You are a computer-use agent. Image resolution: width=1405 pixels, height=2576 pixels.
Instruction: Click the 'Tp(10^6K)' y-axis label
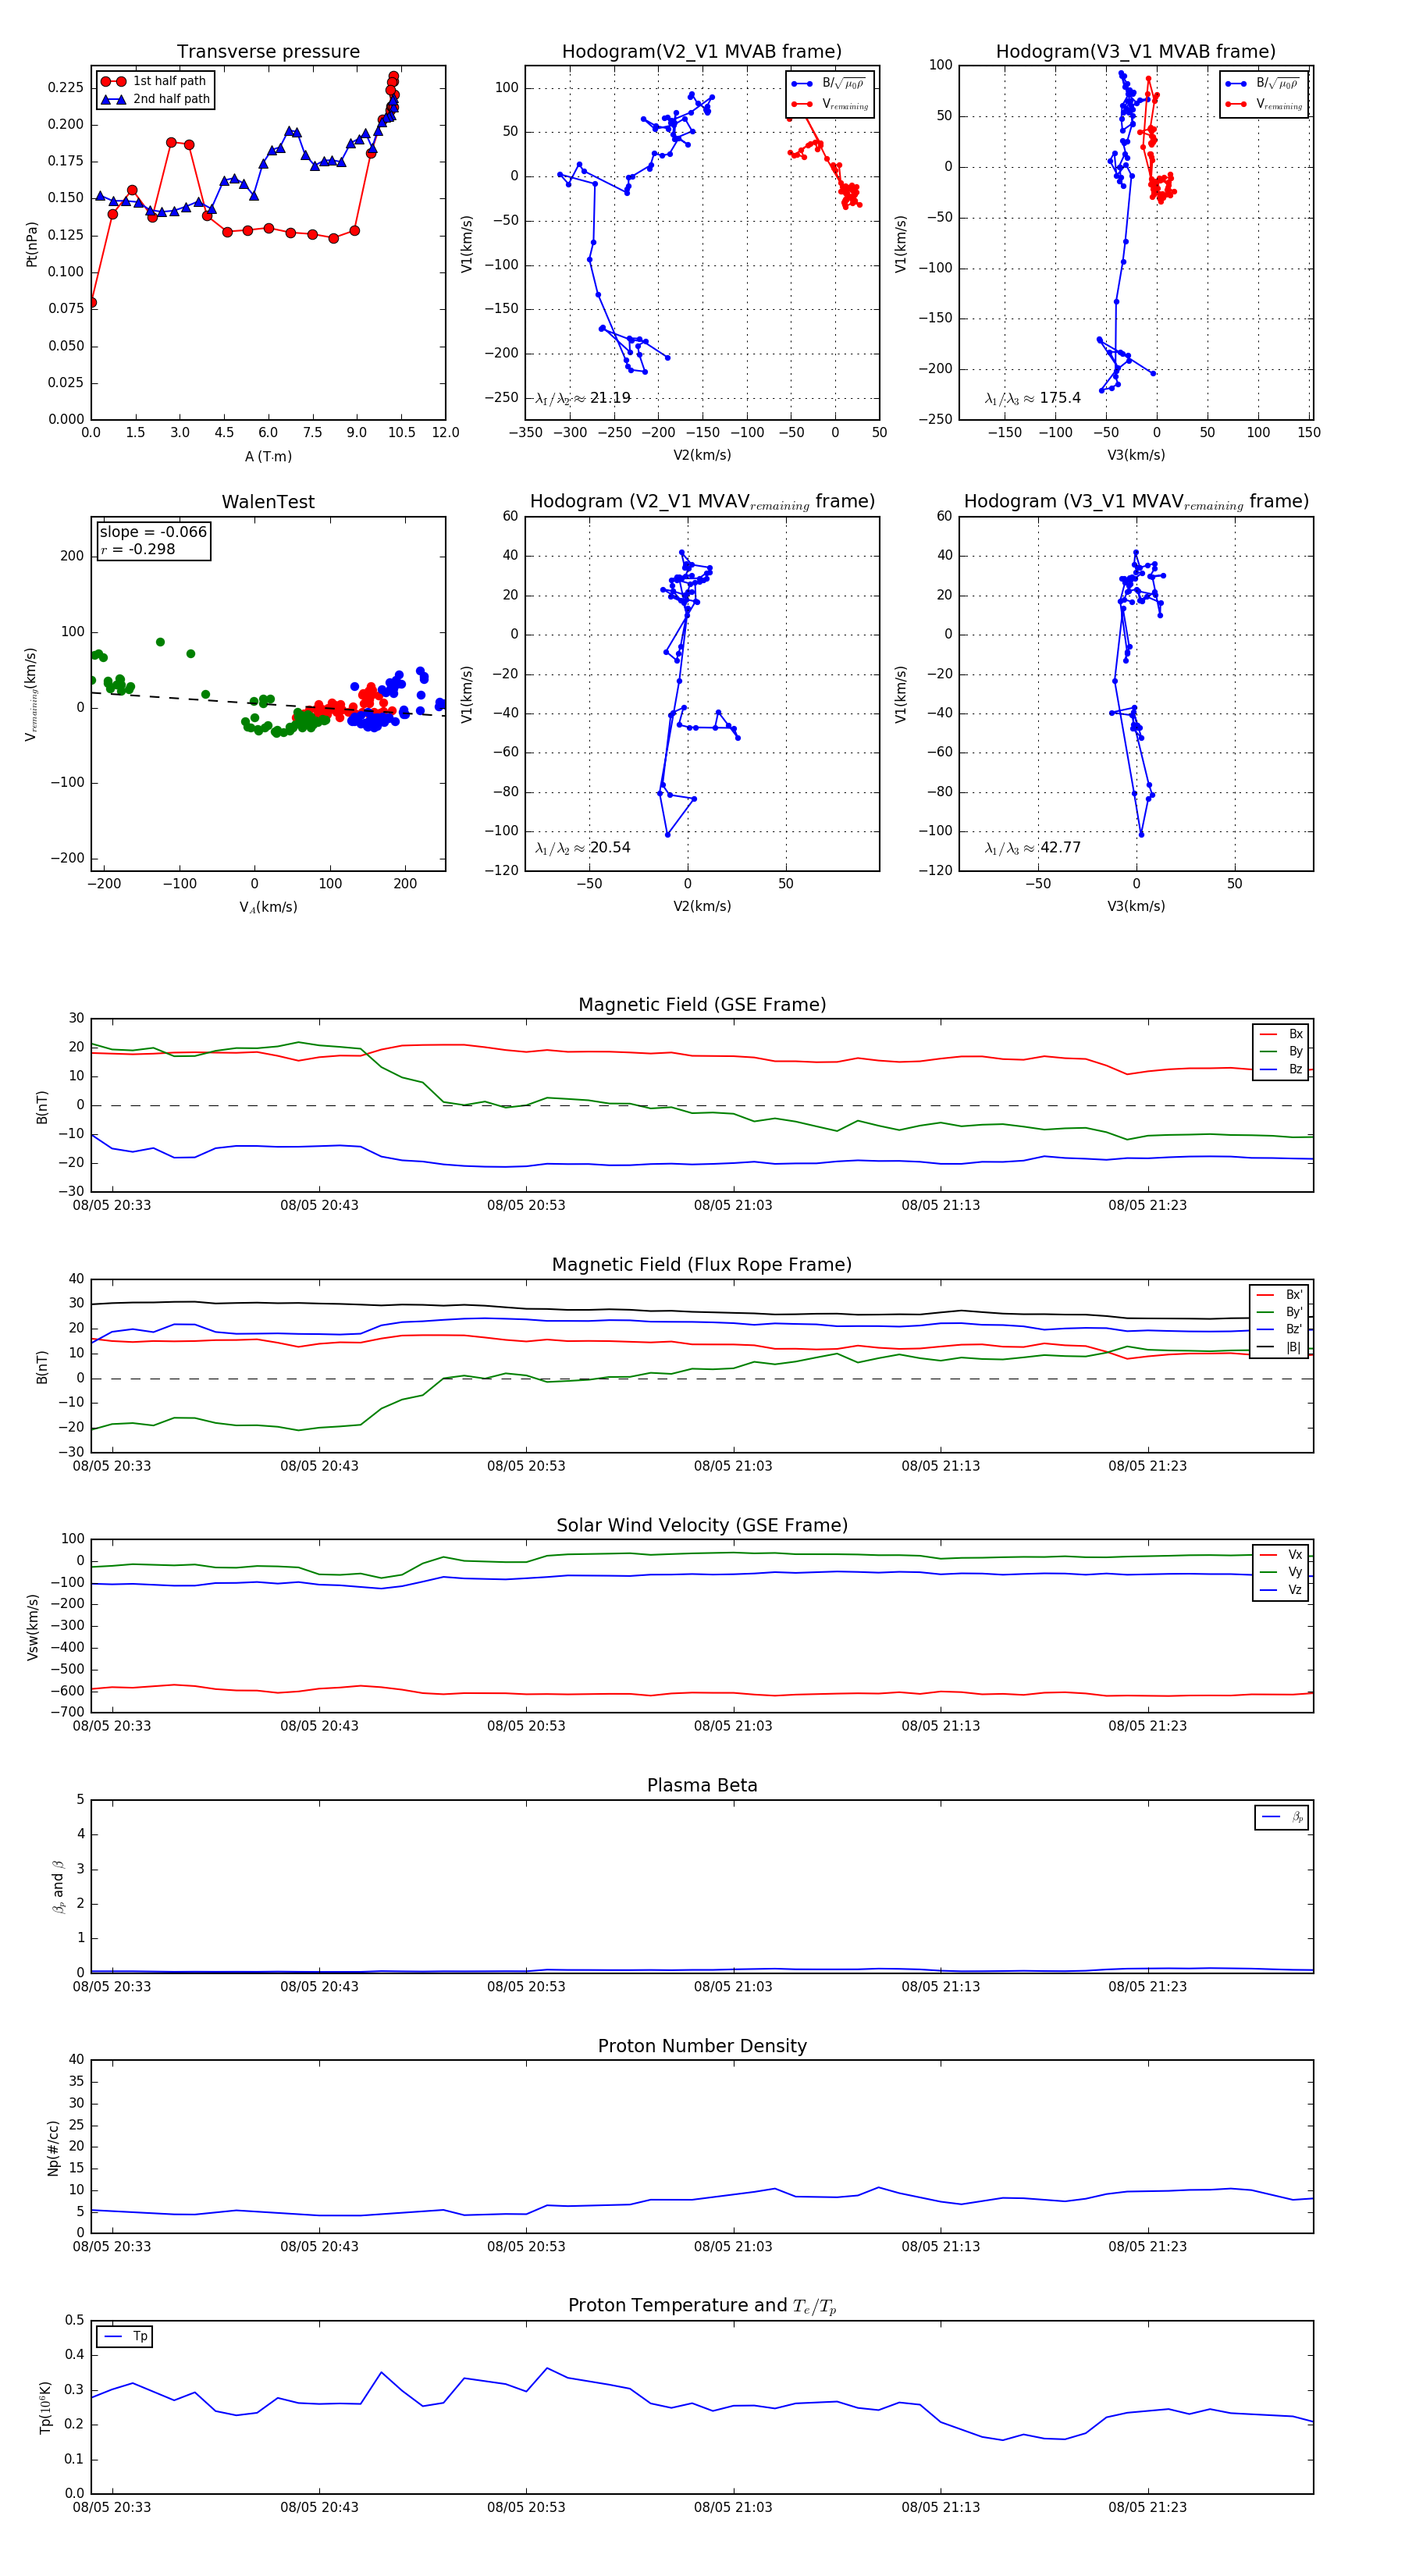pyautogui.click(x=45, y=2407)
